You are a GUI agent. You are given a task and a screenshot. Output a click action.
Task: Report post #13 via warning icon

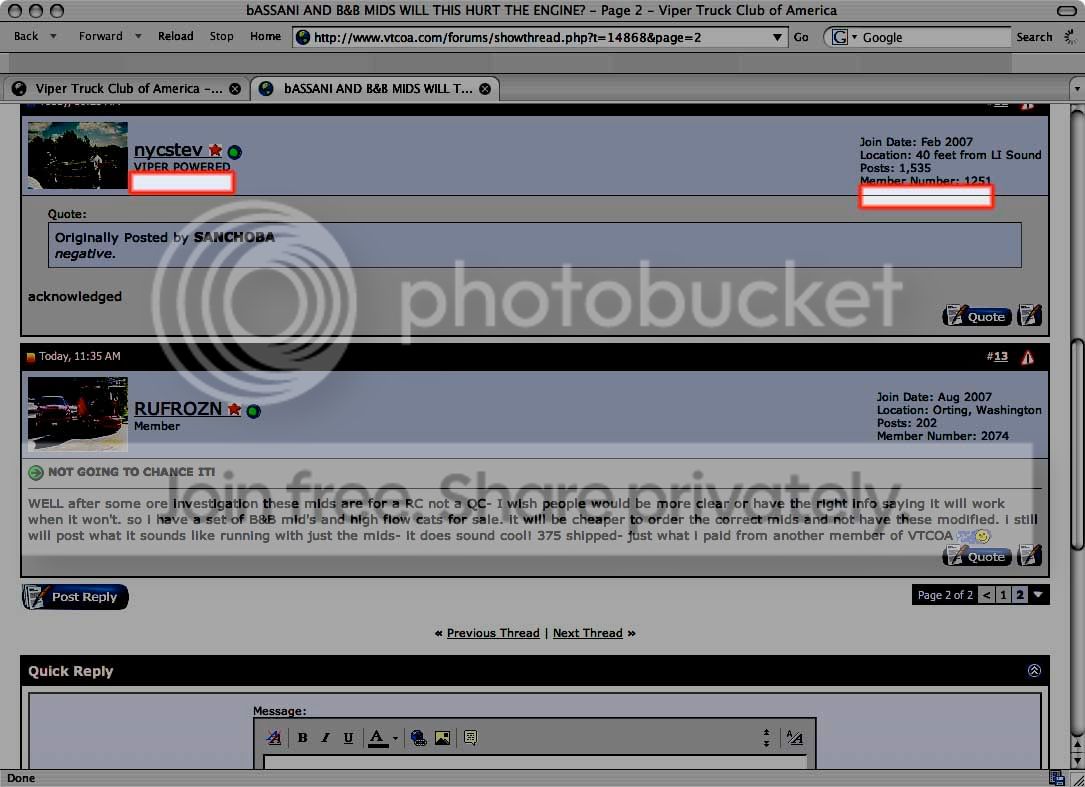coord(1028,357)
